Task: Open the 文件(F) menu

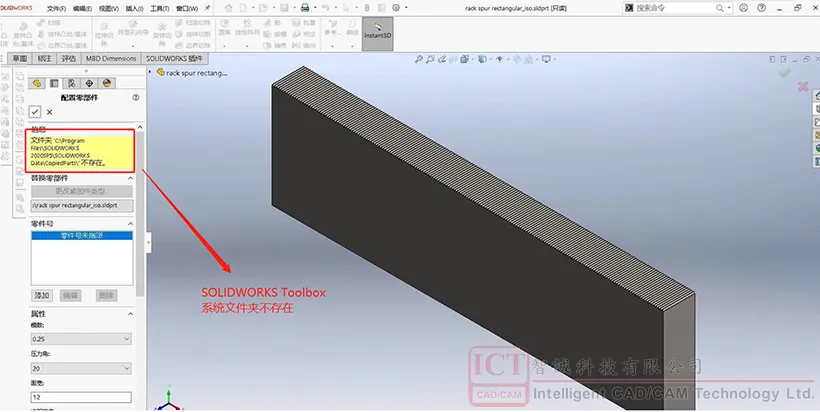Action: pos(56,8)
